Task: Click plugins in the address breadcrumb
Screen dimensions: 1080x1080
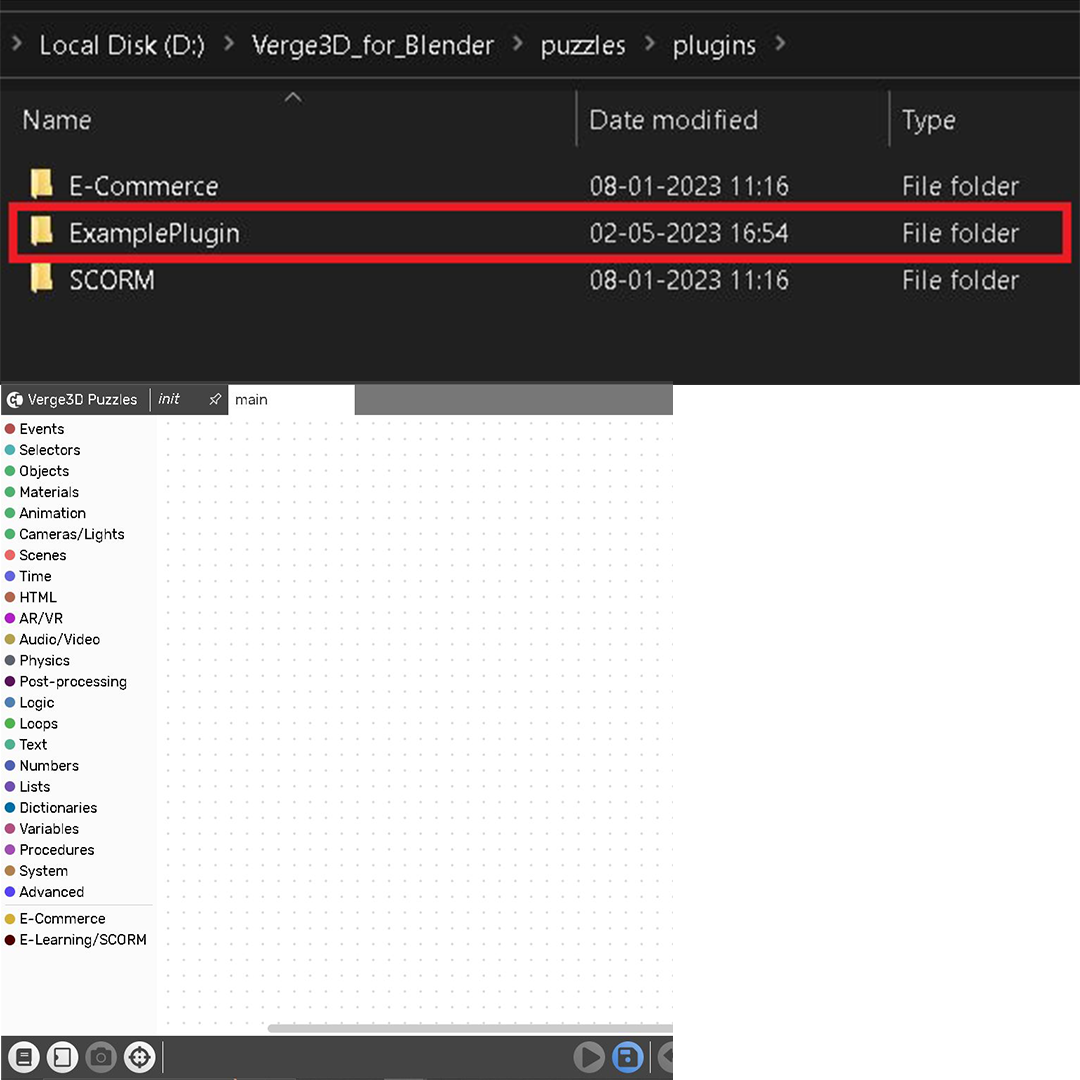Action: [x=714, y=46]
